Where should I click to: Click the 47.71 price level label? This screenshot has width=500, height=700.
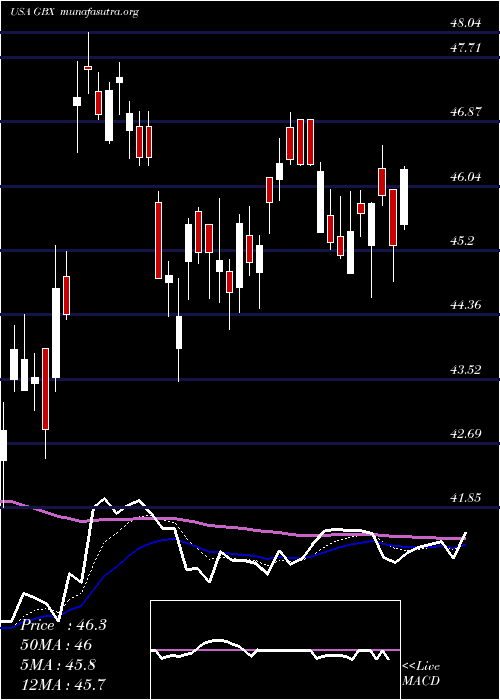[x=466, y=48]
